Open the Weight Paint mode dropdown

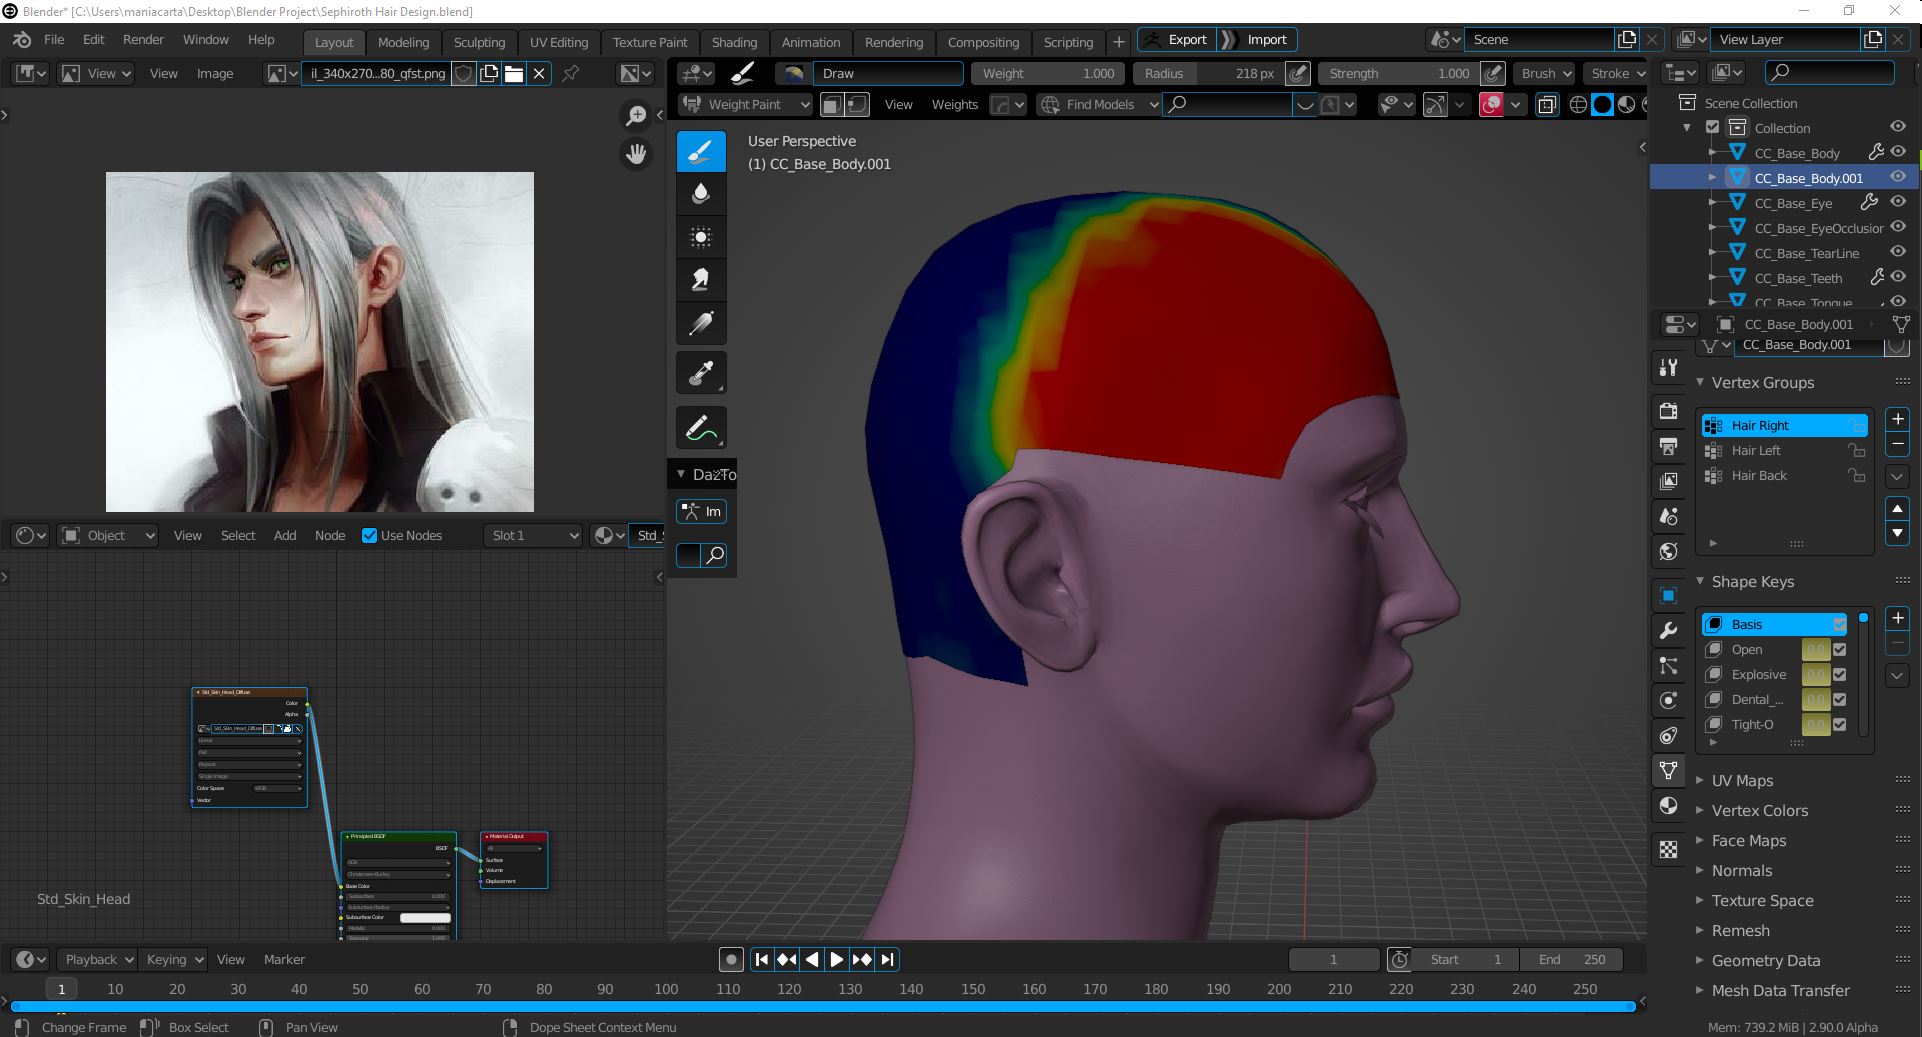pos(745,104)
